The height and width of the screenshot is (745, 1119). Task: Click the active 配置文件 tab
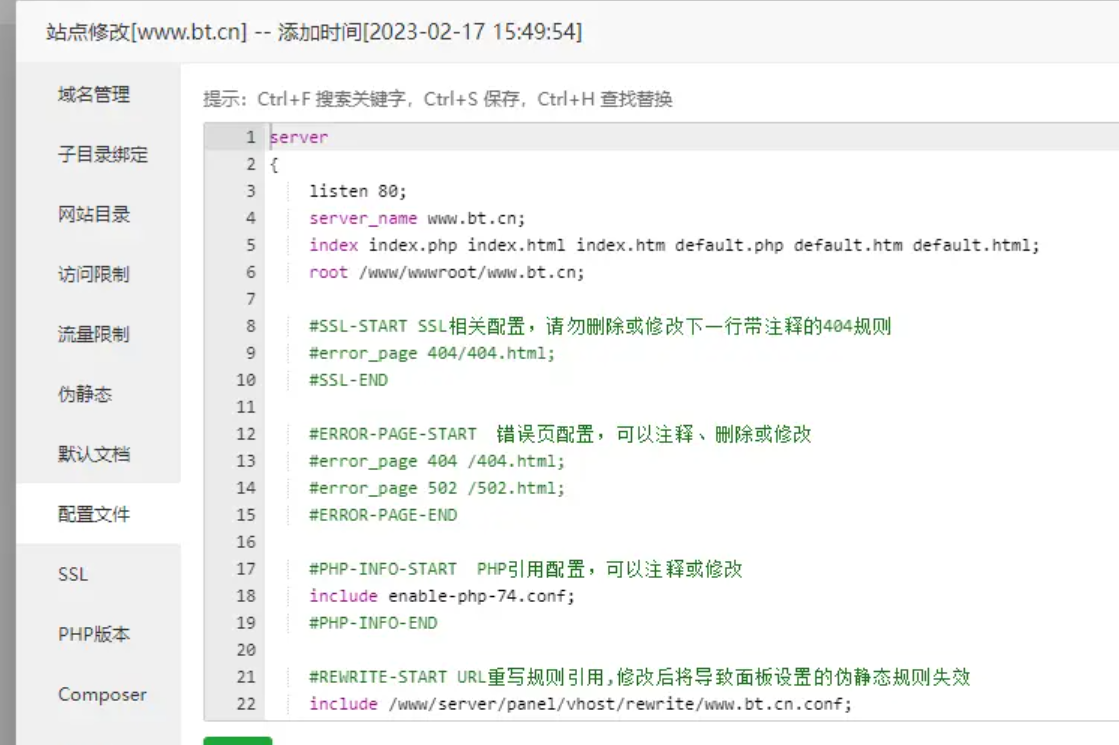94,515
